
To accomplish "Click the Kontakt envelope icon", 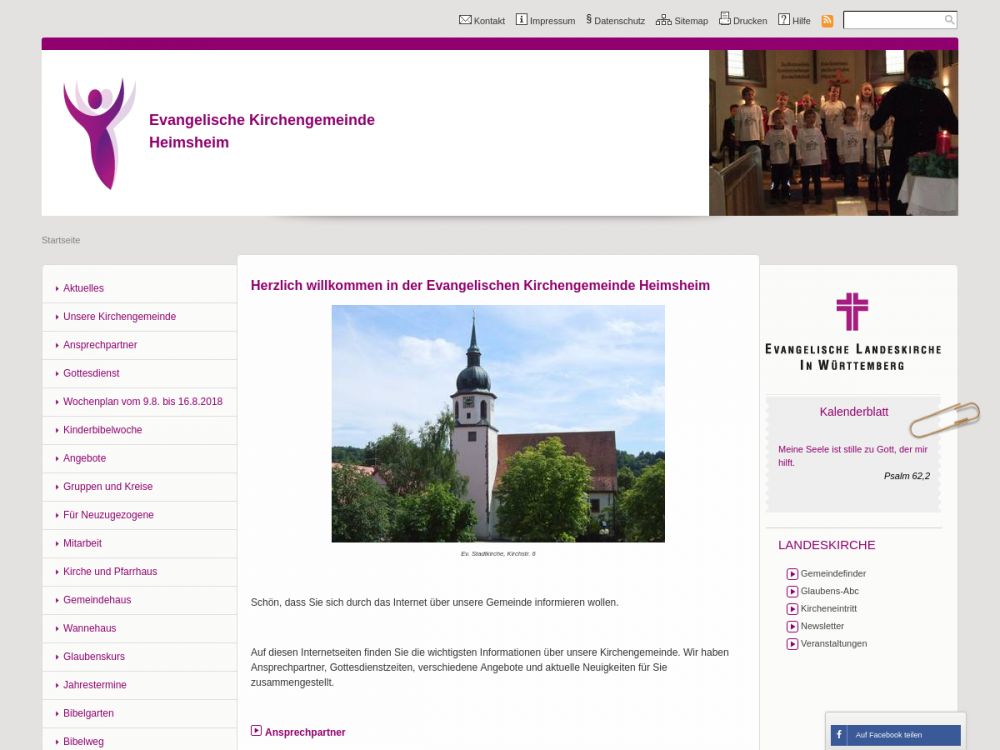I will click(465, 20).
